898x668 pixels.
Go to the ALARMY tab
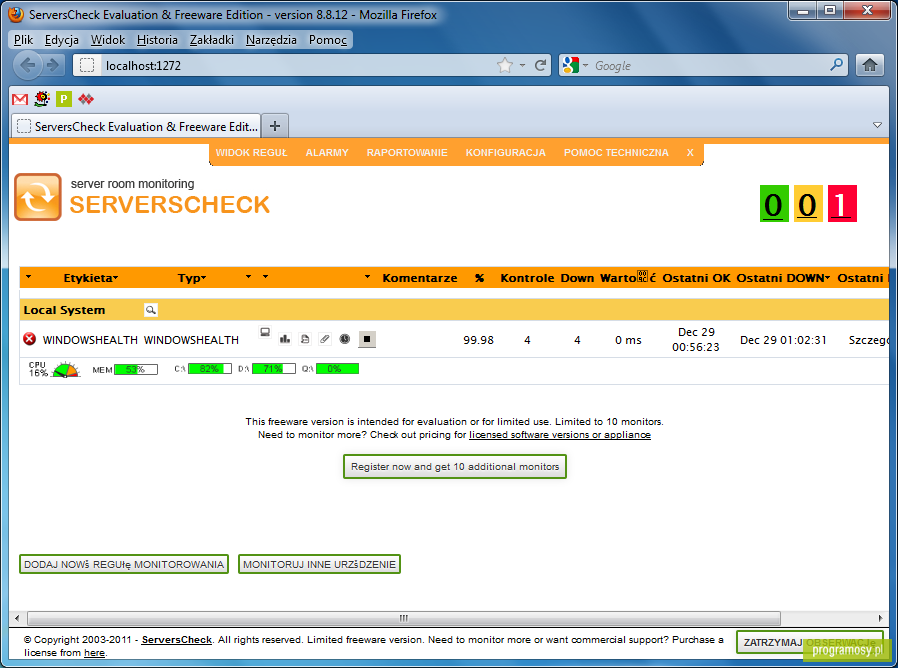point(327,152)
